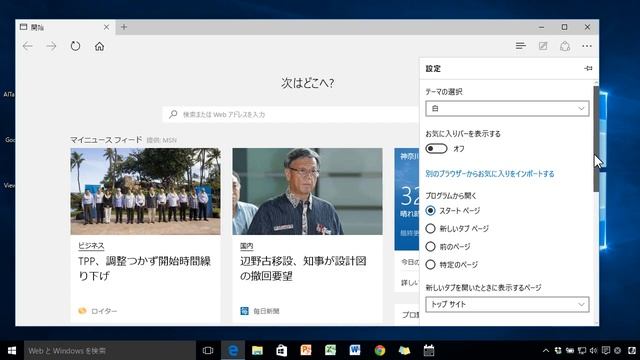Open トップ サイト dropdown
The image size is (640, 360).
point(507,304)
